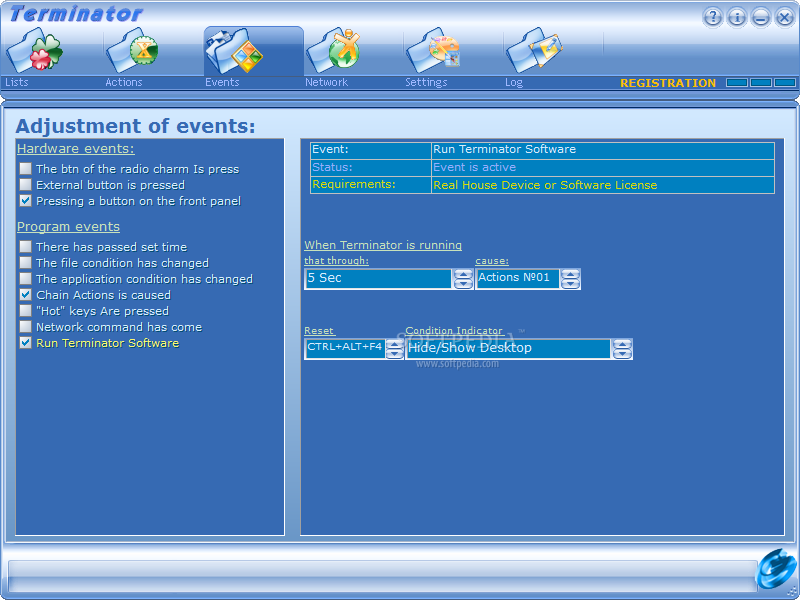The height and width of the screenshot is (600, 800).
Task: Click the 'Run Terminator Software' event value
Action: click(x=504, y=149)
